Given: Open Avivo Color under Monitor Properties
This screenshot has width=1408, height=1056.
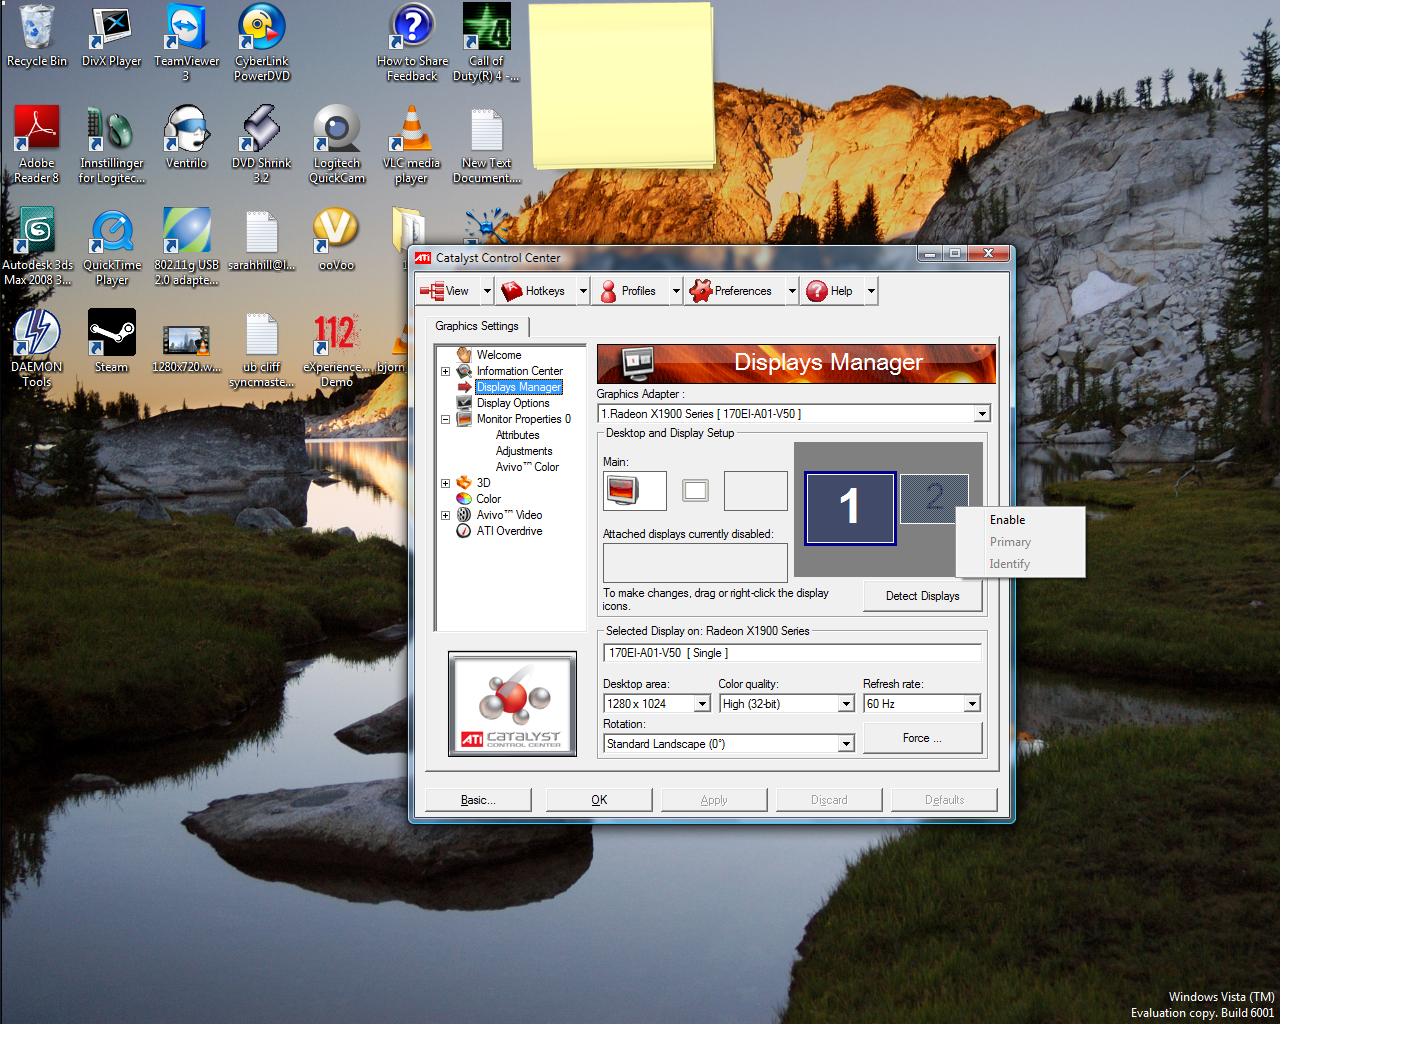Looking at the screenshot, I should click(x=527, y=467).
